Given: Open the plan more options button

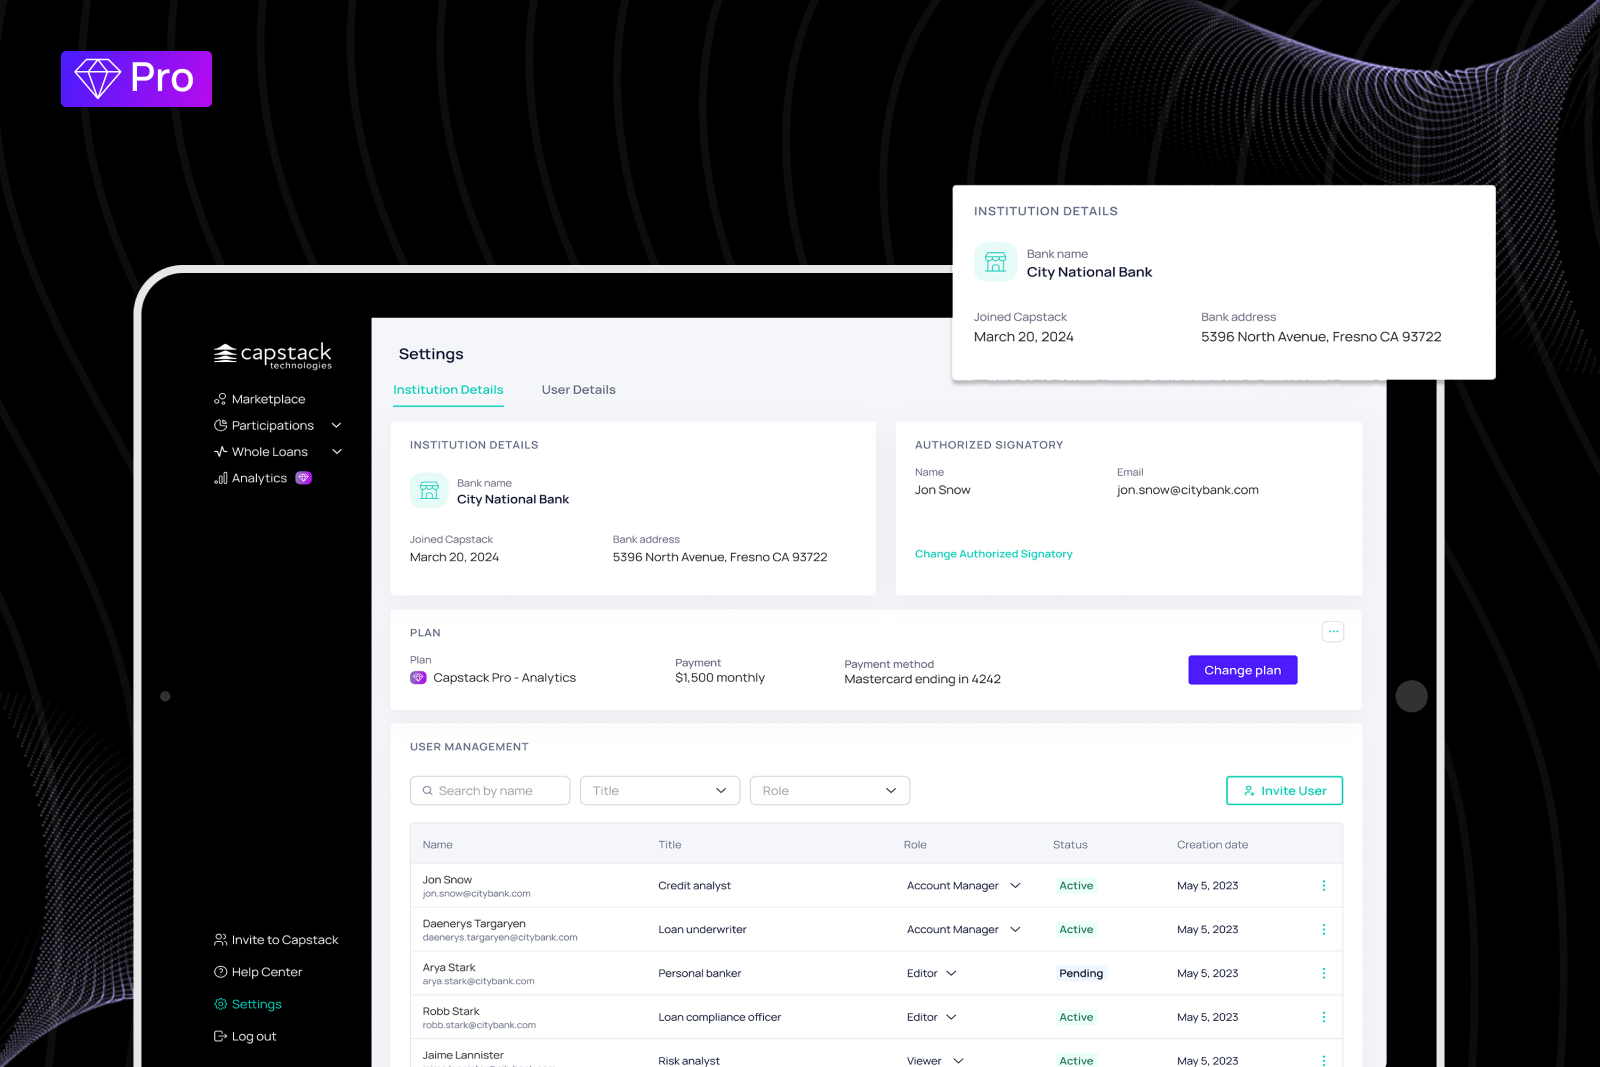Looking at the screenshot, I should point(1333,631).
